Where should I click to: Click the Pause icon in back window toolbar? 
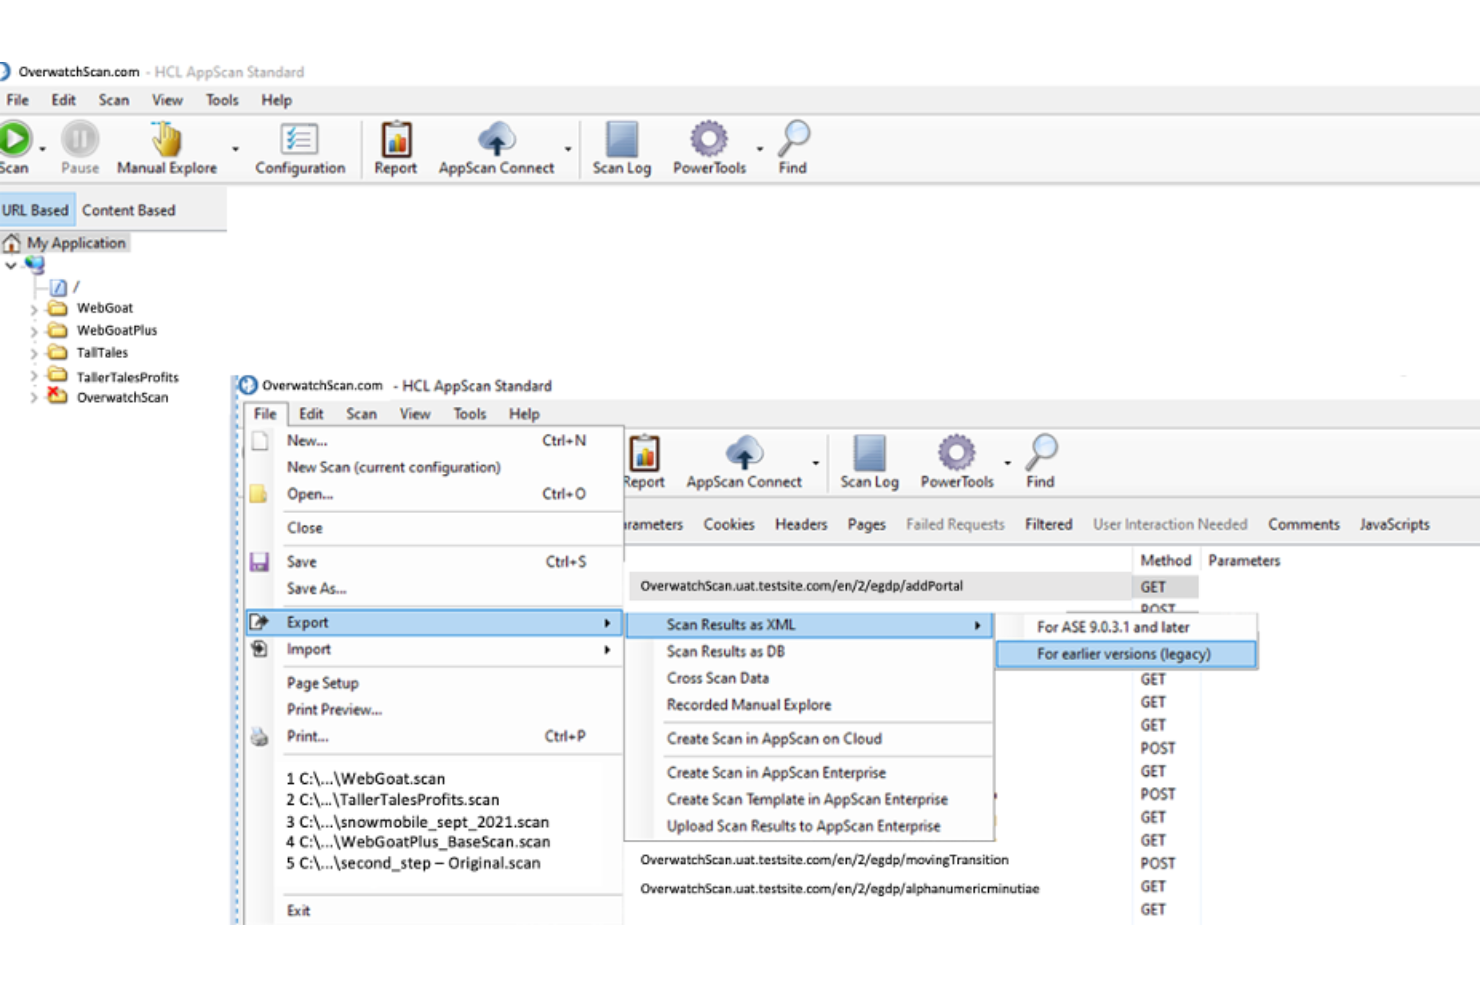(80, 138)
